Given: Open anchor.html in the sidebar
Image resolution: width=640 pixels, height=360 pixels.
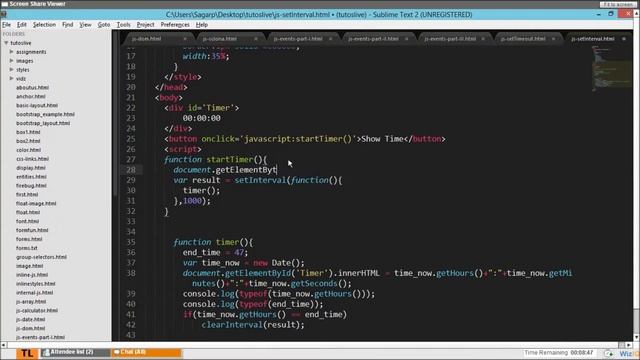Looking at the screenshot, I should [31, 96].
